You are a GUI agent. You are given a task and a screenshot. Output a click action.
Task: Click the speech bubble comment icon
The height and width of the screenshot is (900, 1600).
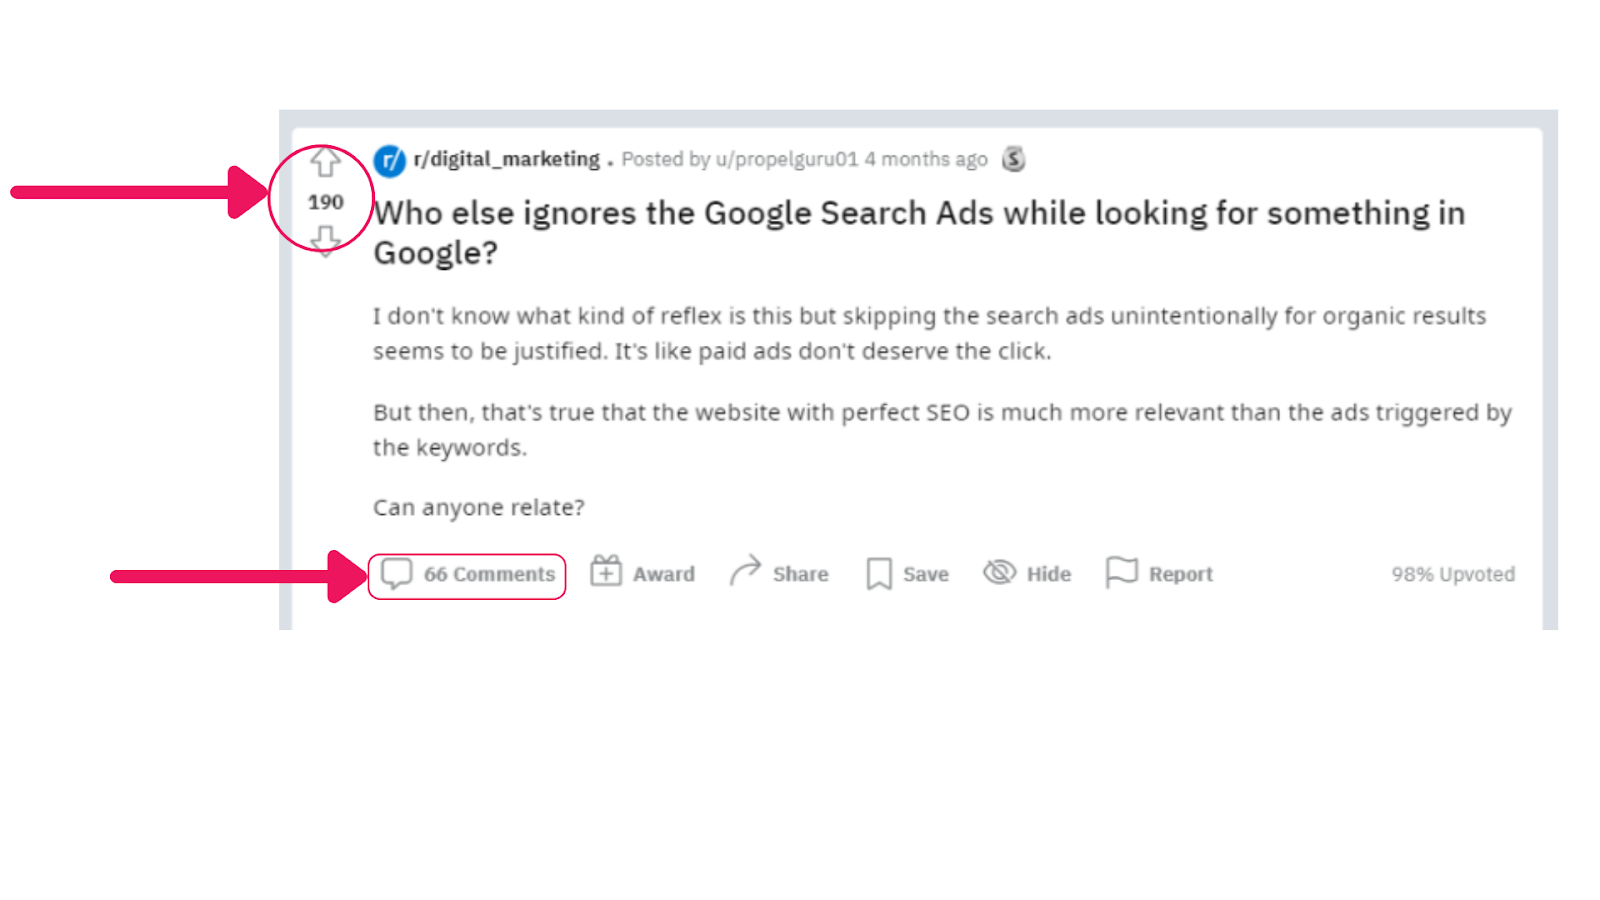coord(397,573)
